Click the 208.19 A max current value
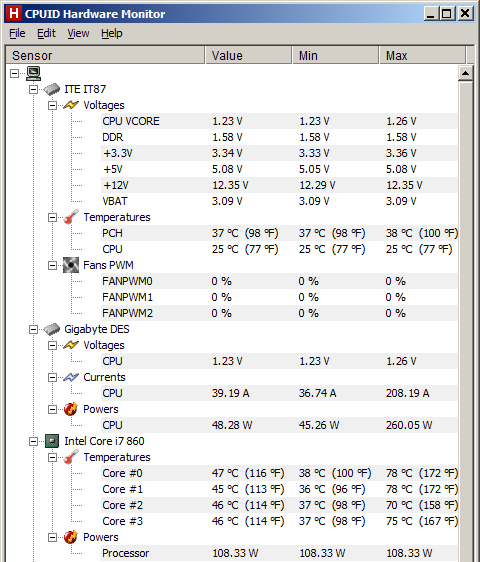The width and height of the screenshot is (480, 562). 407,393
